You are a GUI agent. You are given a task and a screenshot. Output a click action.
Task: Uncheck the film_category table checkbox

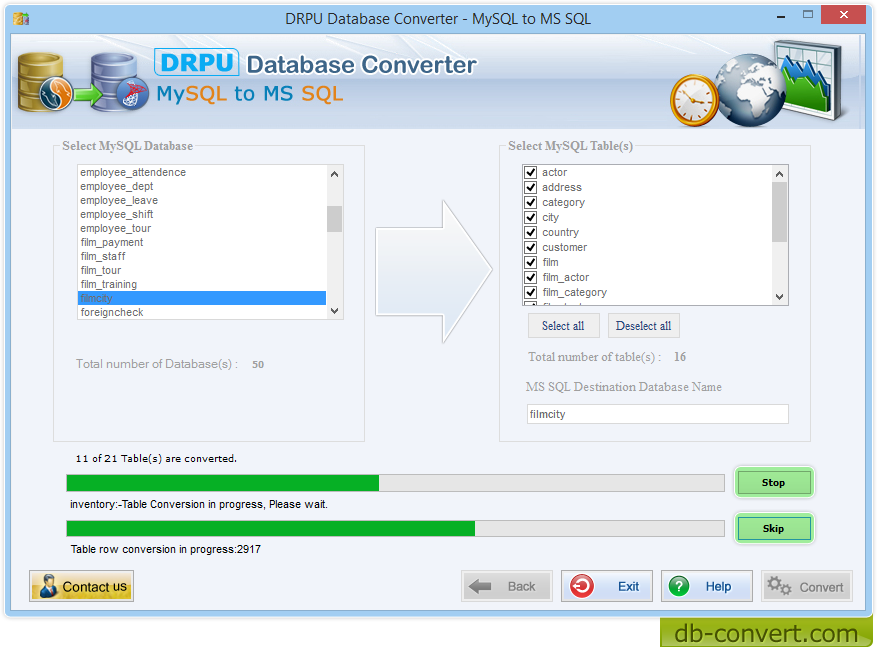click(x=530, y=292)
